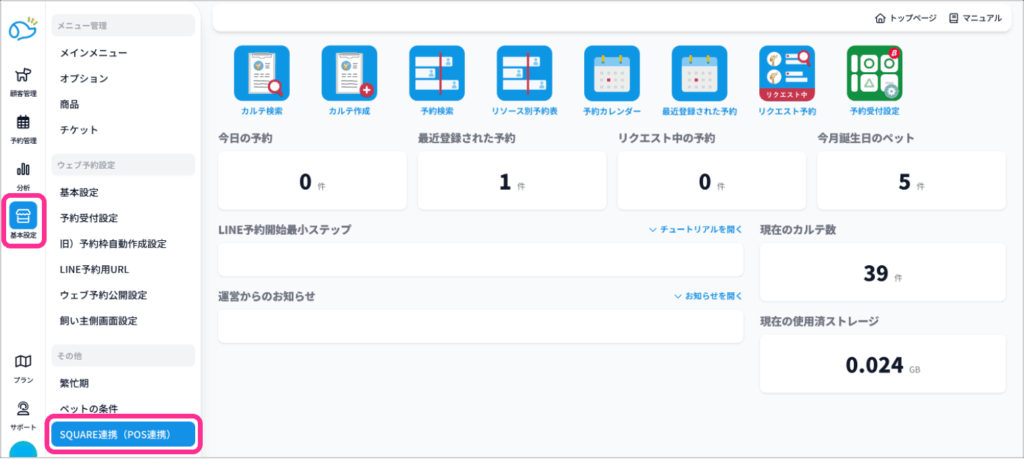Click the リクエスト予約 icon
The width and height of the screenshot is (1024, 459).
pyautogui.click(x=787, y=74)
